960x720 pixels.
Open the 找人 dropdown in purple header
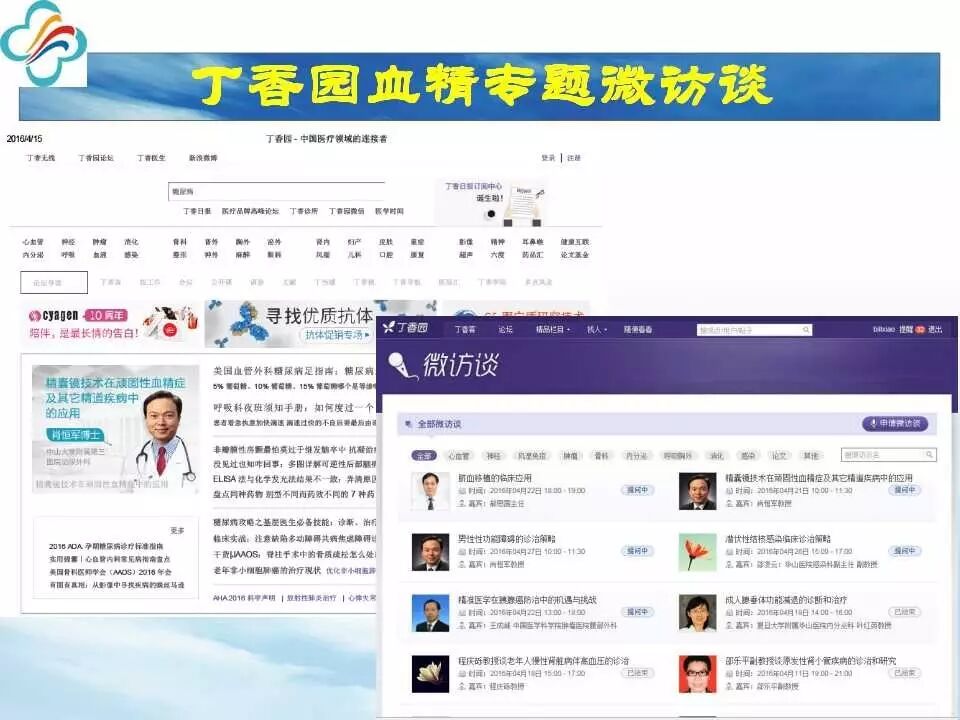596,329
